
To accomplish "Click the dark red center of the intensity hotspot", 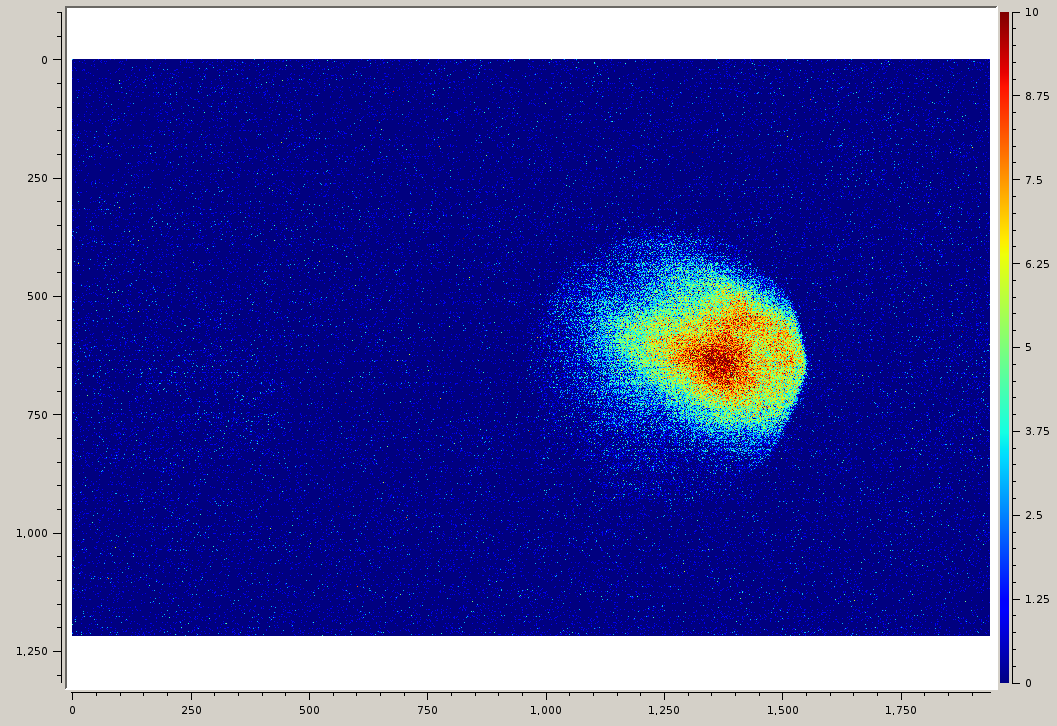I will click(719, 360).
